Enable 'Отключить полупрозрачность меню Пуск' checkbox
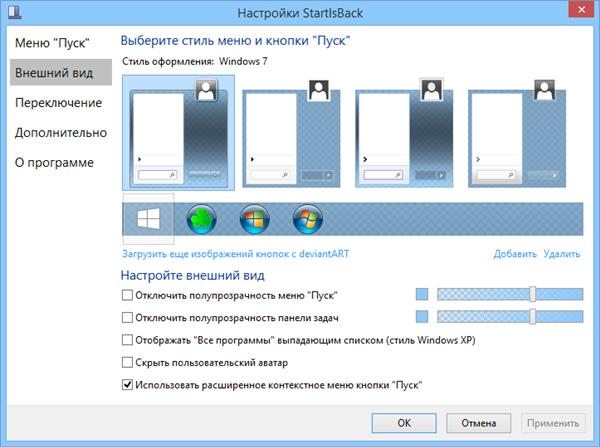The width and height of the screenshot is (600, 447). pyautogui.click(x=127, y=295)
